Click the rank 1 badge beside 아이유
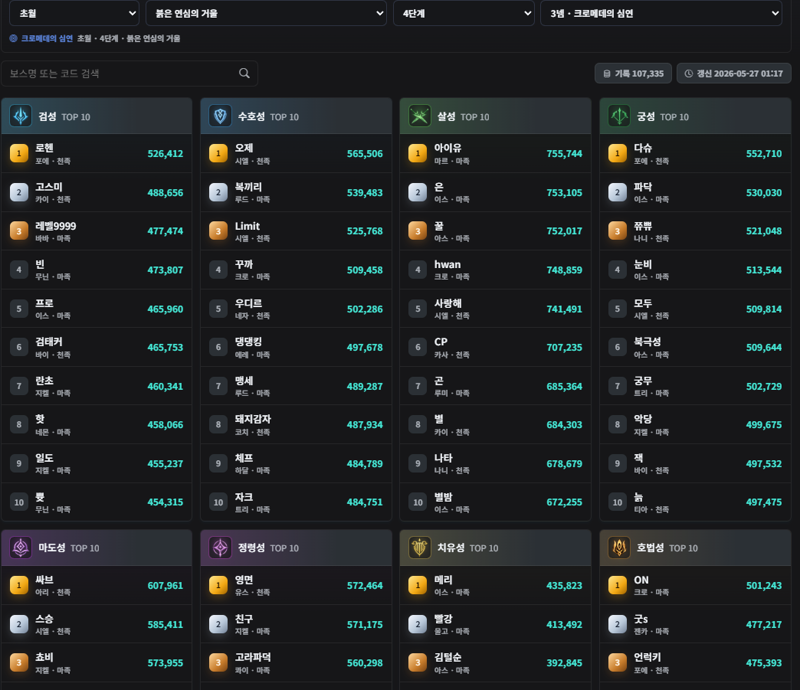This screenshot has width=800, height=690. point(418,153)
